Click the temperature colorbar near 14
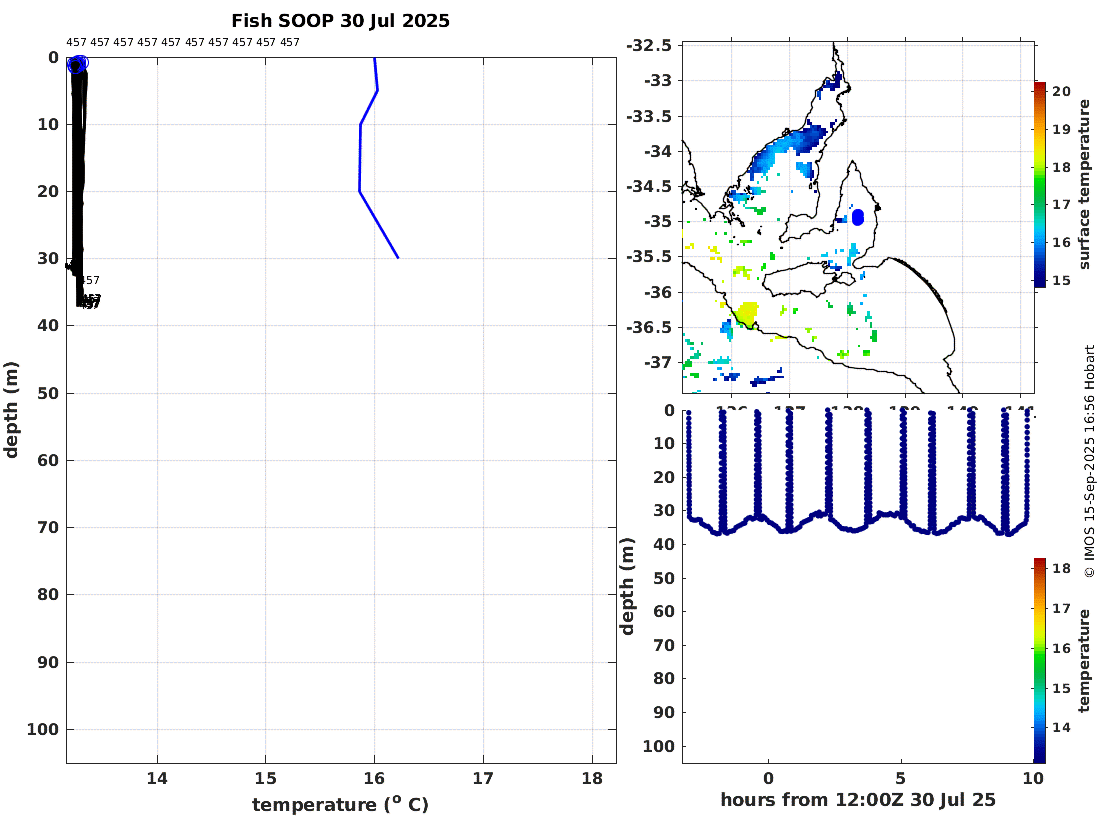The image size is (1100, 820). click(1040, 727)
